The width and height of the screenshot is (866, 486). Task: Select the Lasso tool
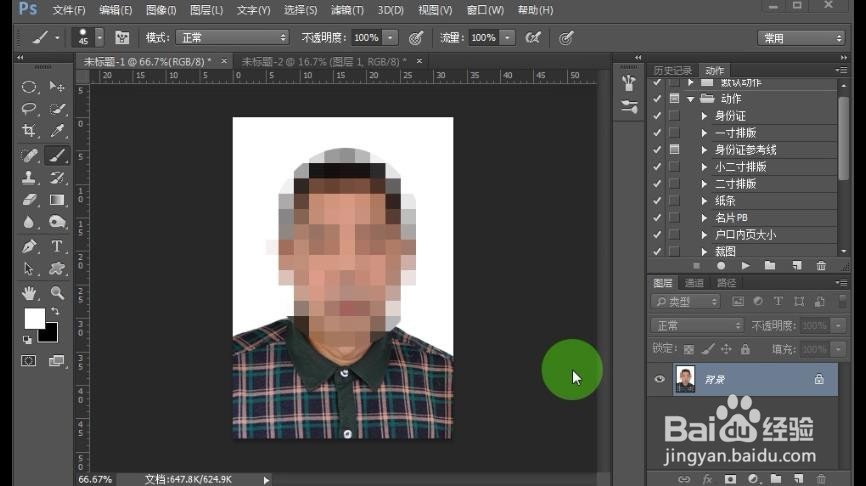[x=29, y=109]
